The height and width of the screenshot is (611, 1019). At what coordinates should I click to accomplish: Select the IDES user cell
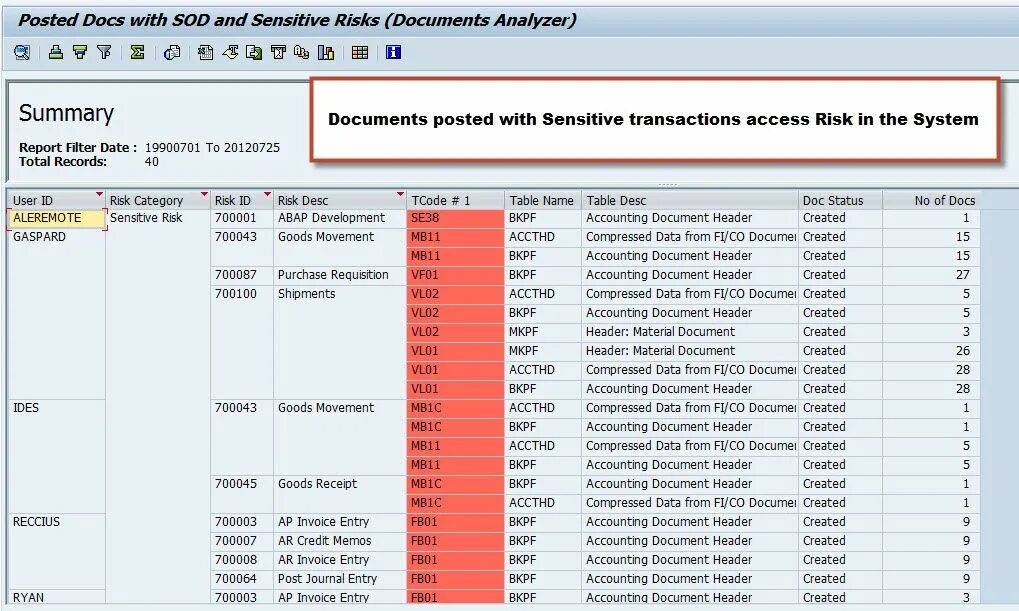56,456
